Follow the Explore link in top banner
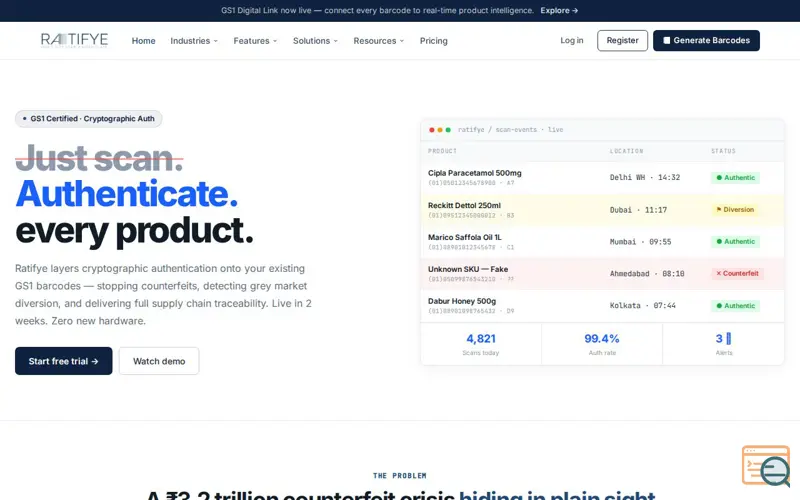 click(559, 10)
